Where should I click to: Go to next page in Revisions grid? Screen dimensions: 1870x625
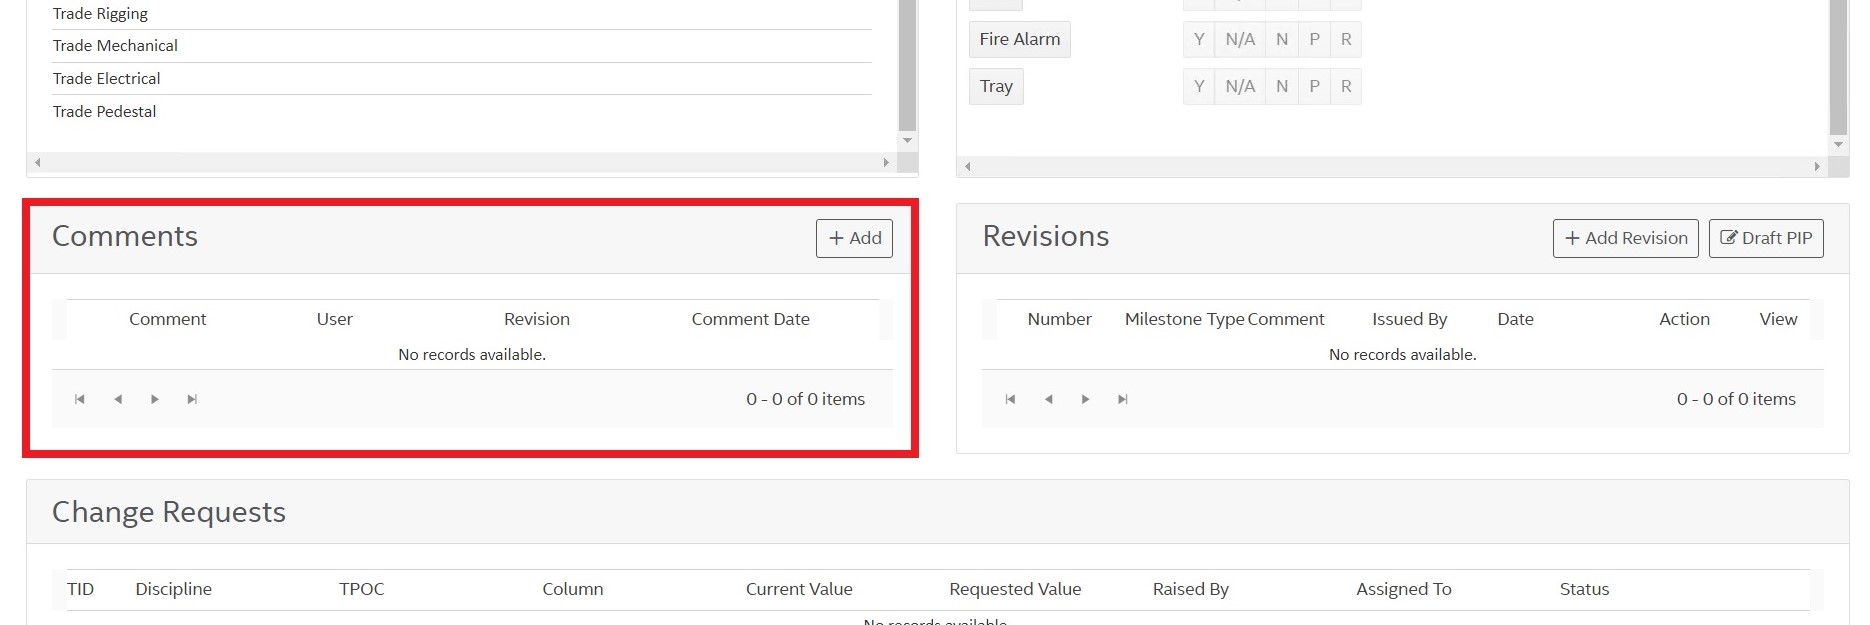pos(1086,399)
